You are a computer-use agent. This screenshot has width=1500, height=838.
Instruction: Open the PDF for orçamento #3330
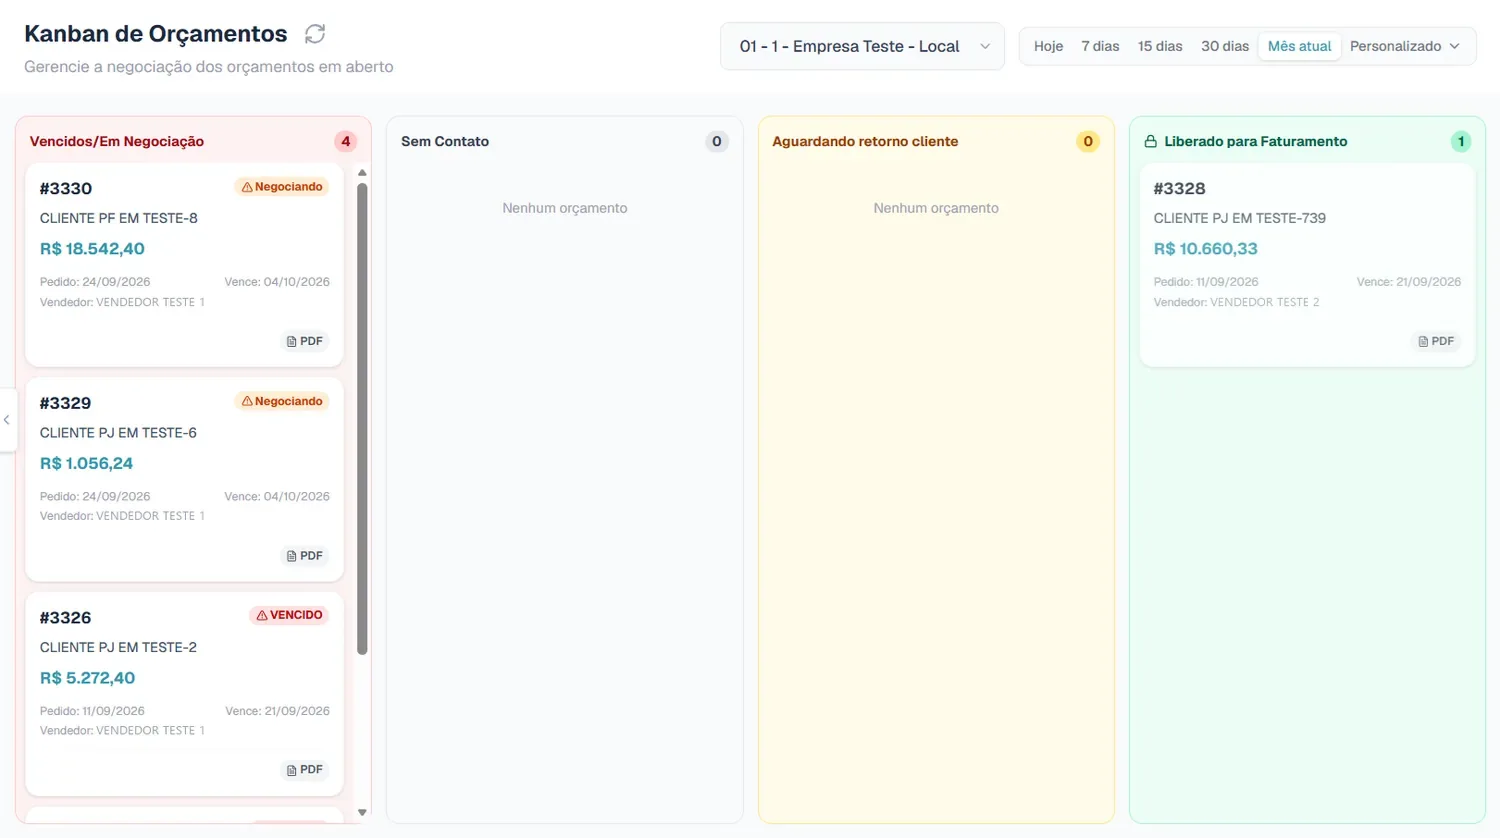(305, 341)
